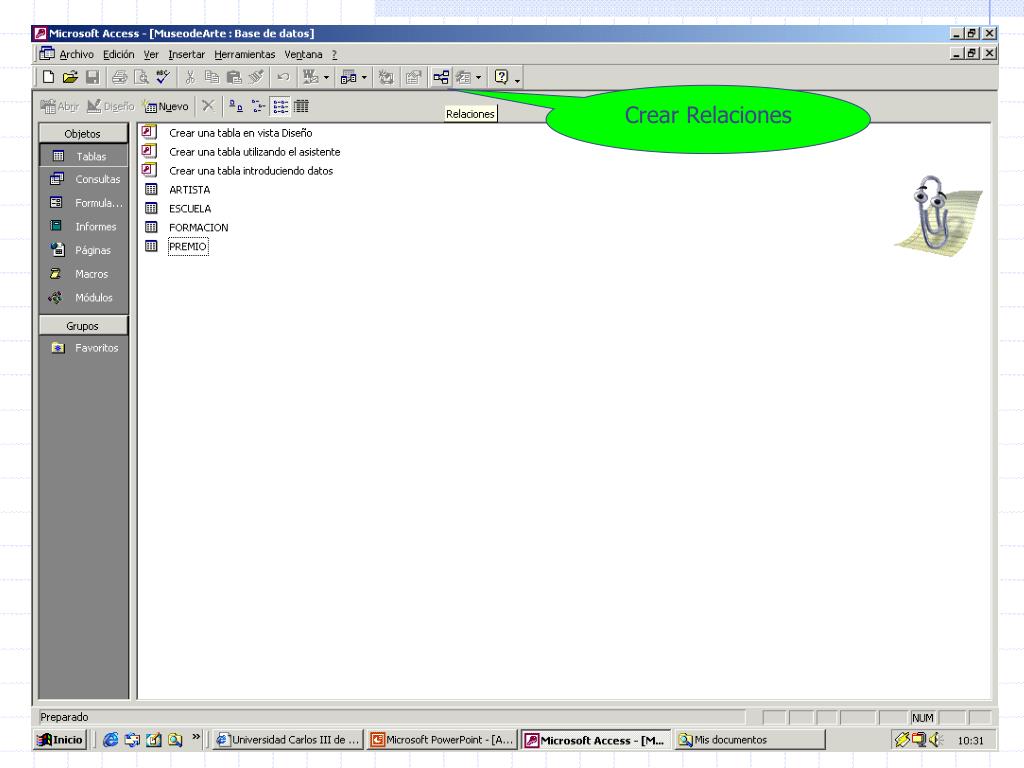Switch to large icons view
Screen dimensions: 1024x768
[x=236, y=106]
